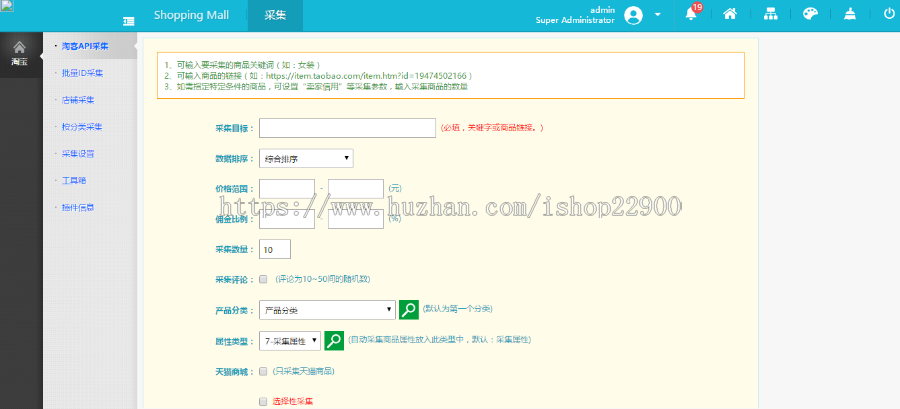Click the 评论为10~50间的随机数 note
900x409 pixels.
[x=322, y=279]
